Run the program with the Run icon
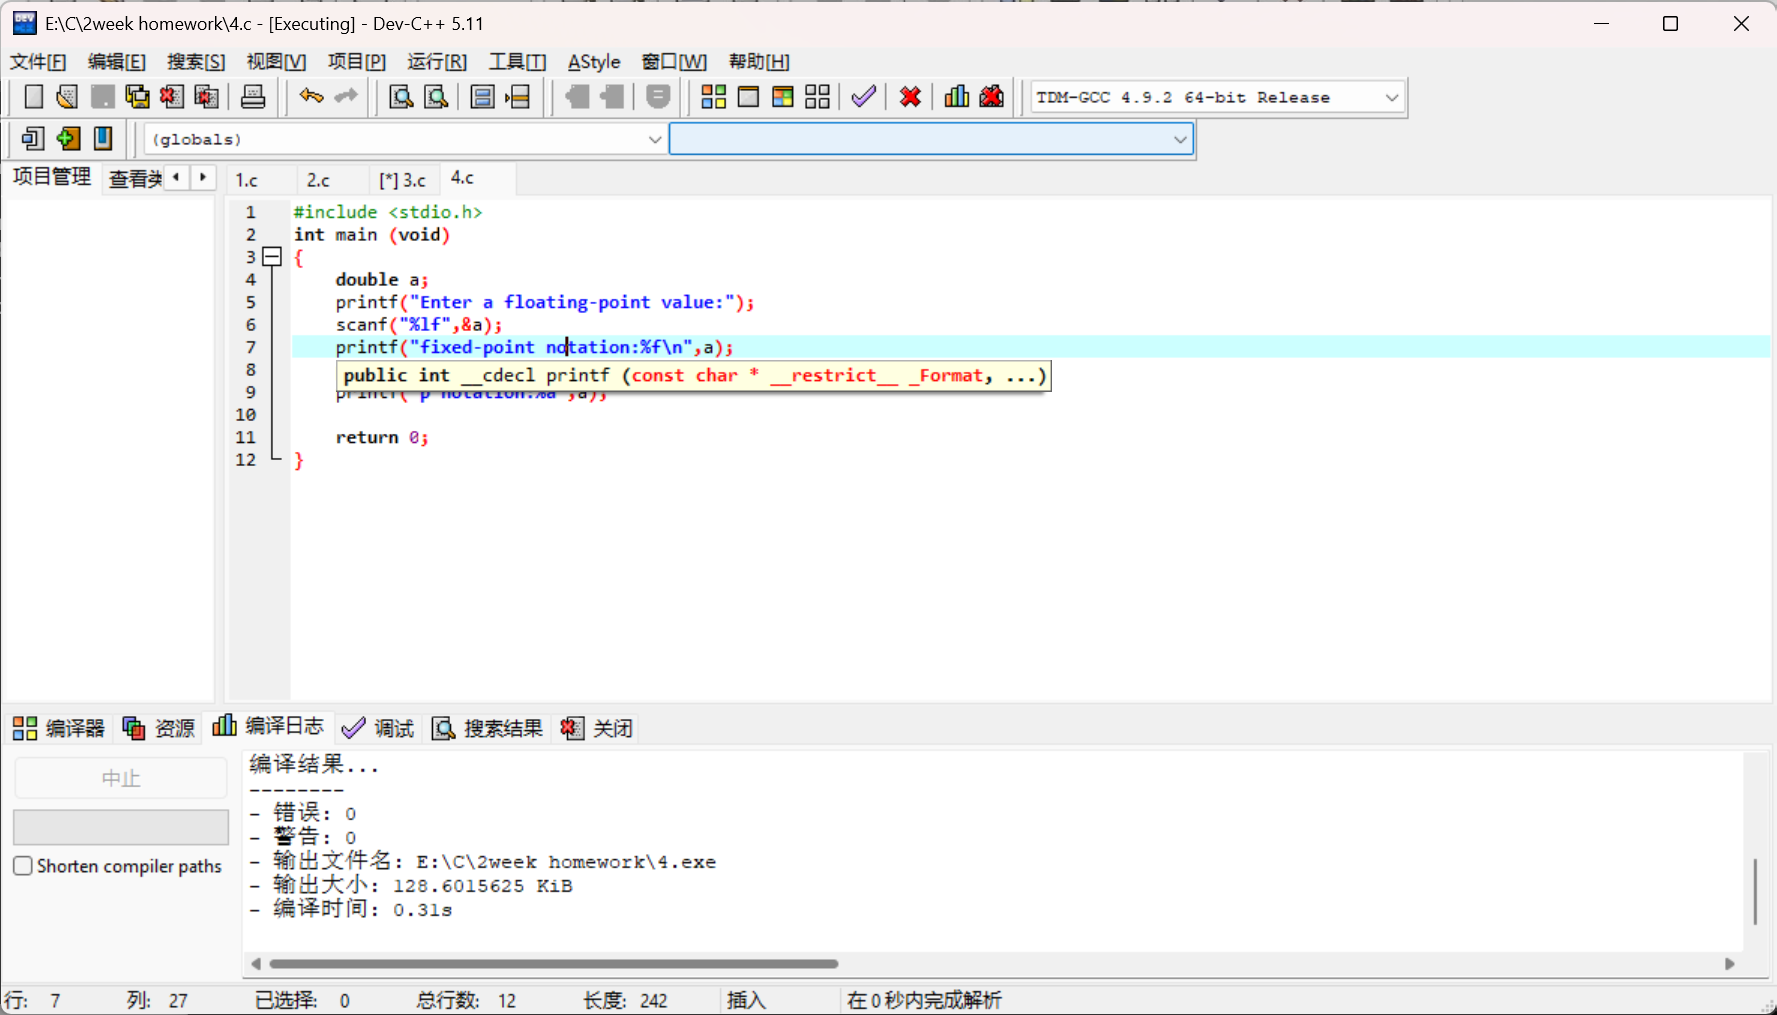 pyautogui.click(x=748, y=97)
